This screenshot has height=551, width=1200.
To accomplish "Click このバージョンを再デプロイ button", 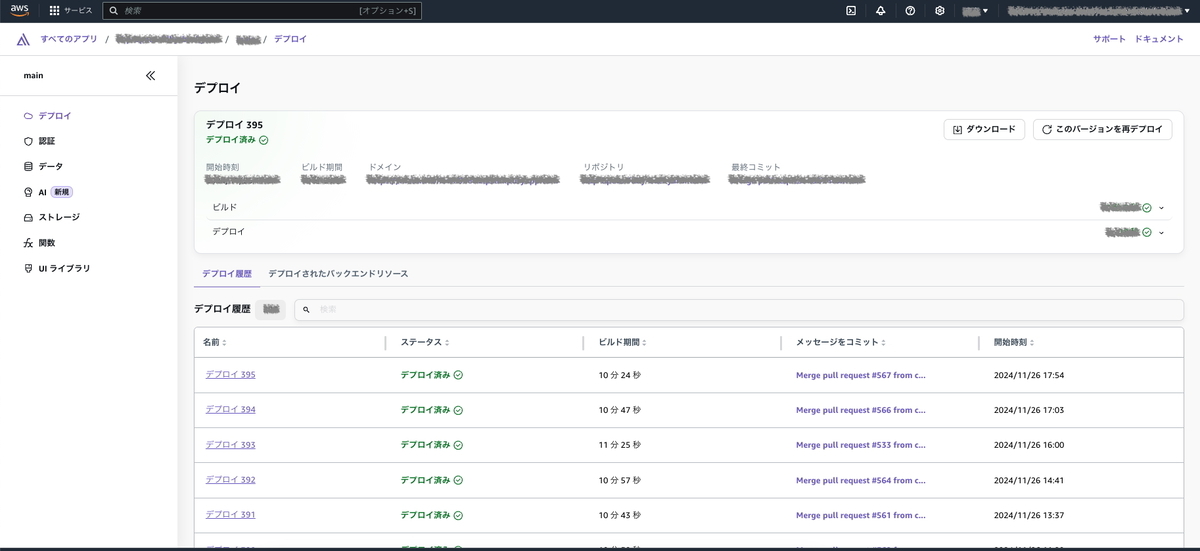I will 1102,129.
